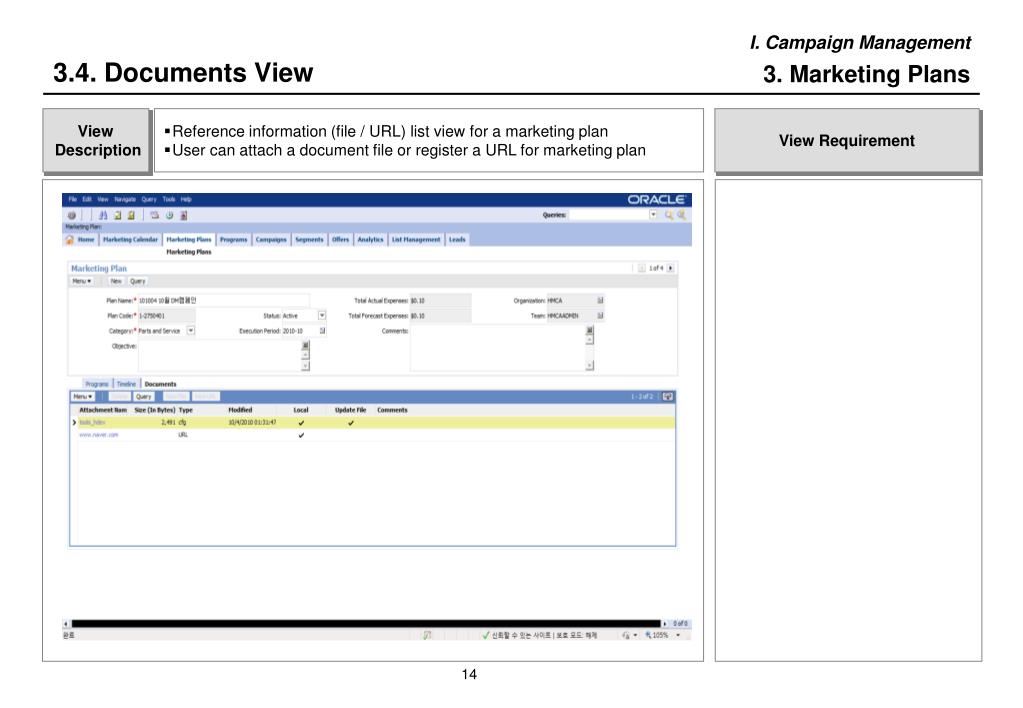Click the browser zoom 105% icon

point(649,635)
